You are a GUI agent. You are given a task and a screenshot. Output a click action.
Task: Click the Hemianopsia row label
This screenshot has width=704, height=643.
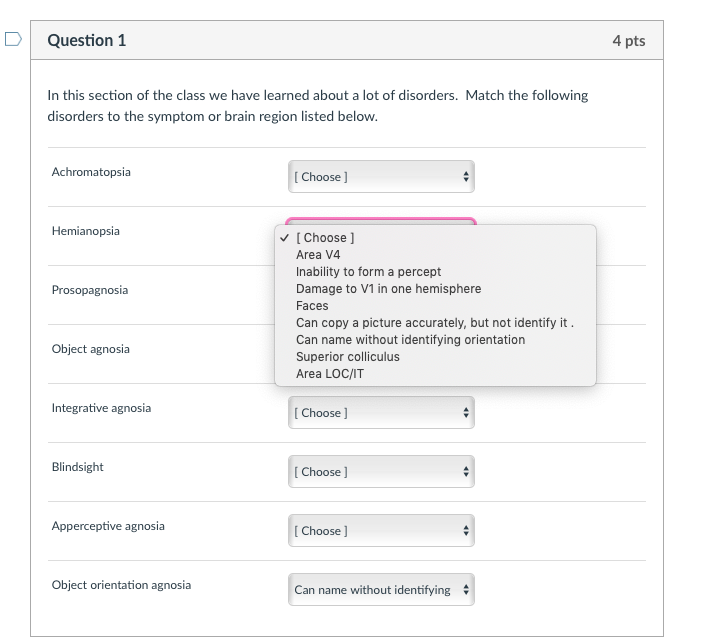(x=85, y=231)
